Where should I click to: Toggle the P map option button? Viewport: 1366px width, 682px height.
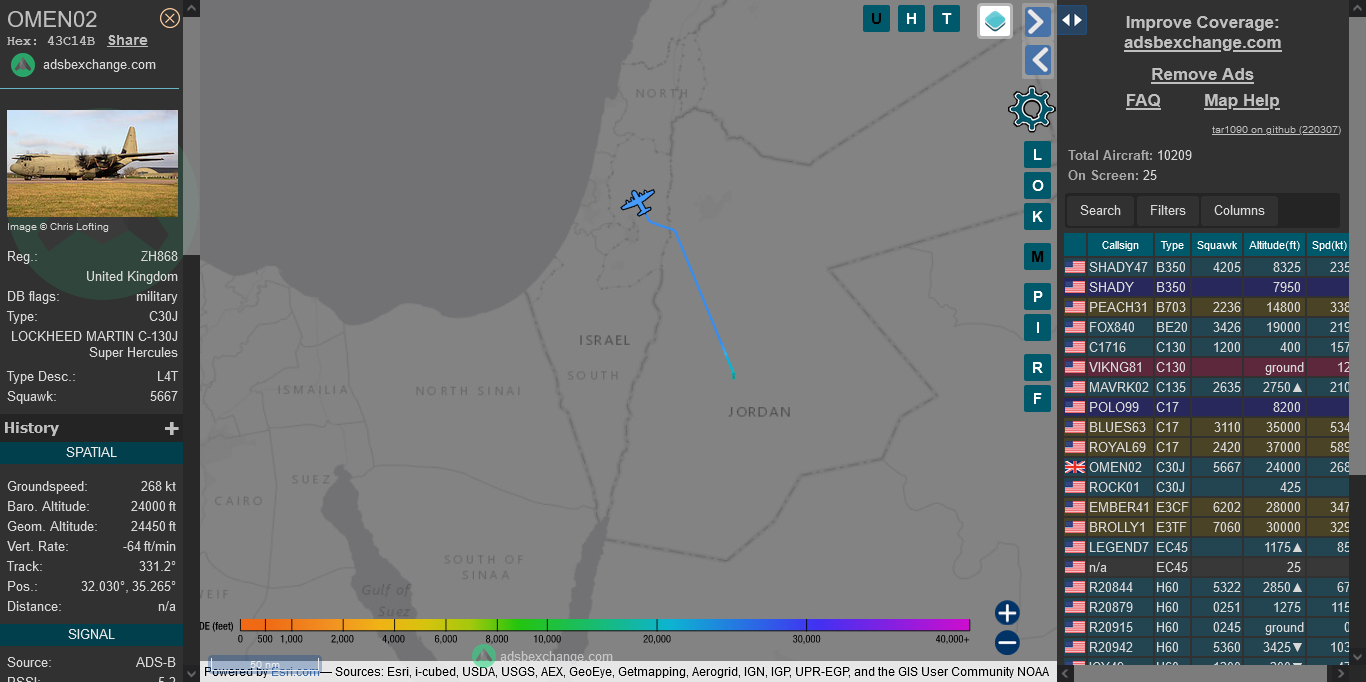pos(1037,297)
